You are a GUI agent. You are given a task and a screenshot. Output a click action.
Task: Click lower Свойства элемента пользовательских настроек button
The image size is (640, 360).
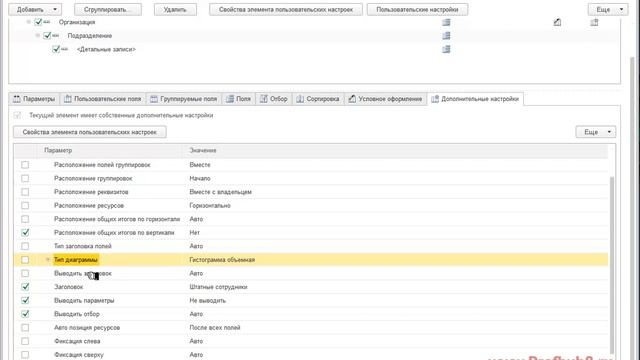tap(90, 132)
